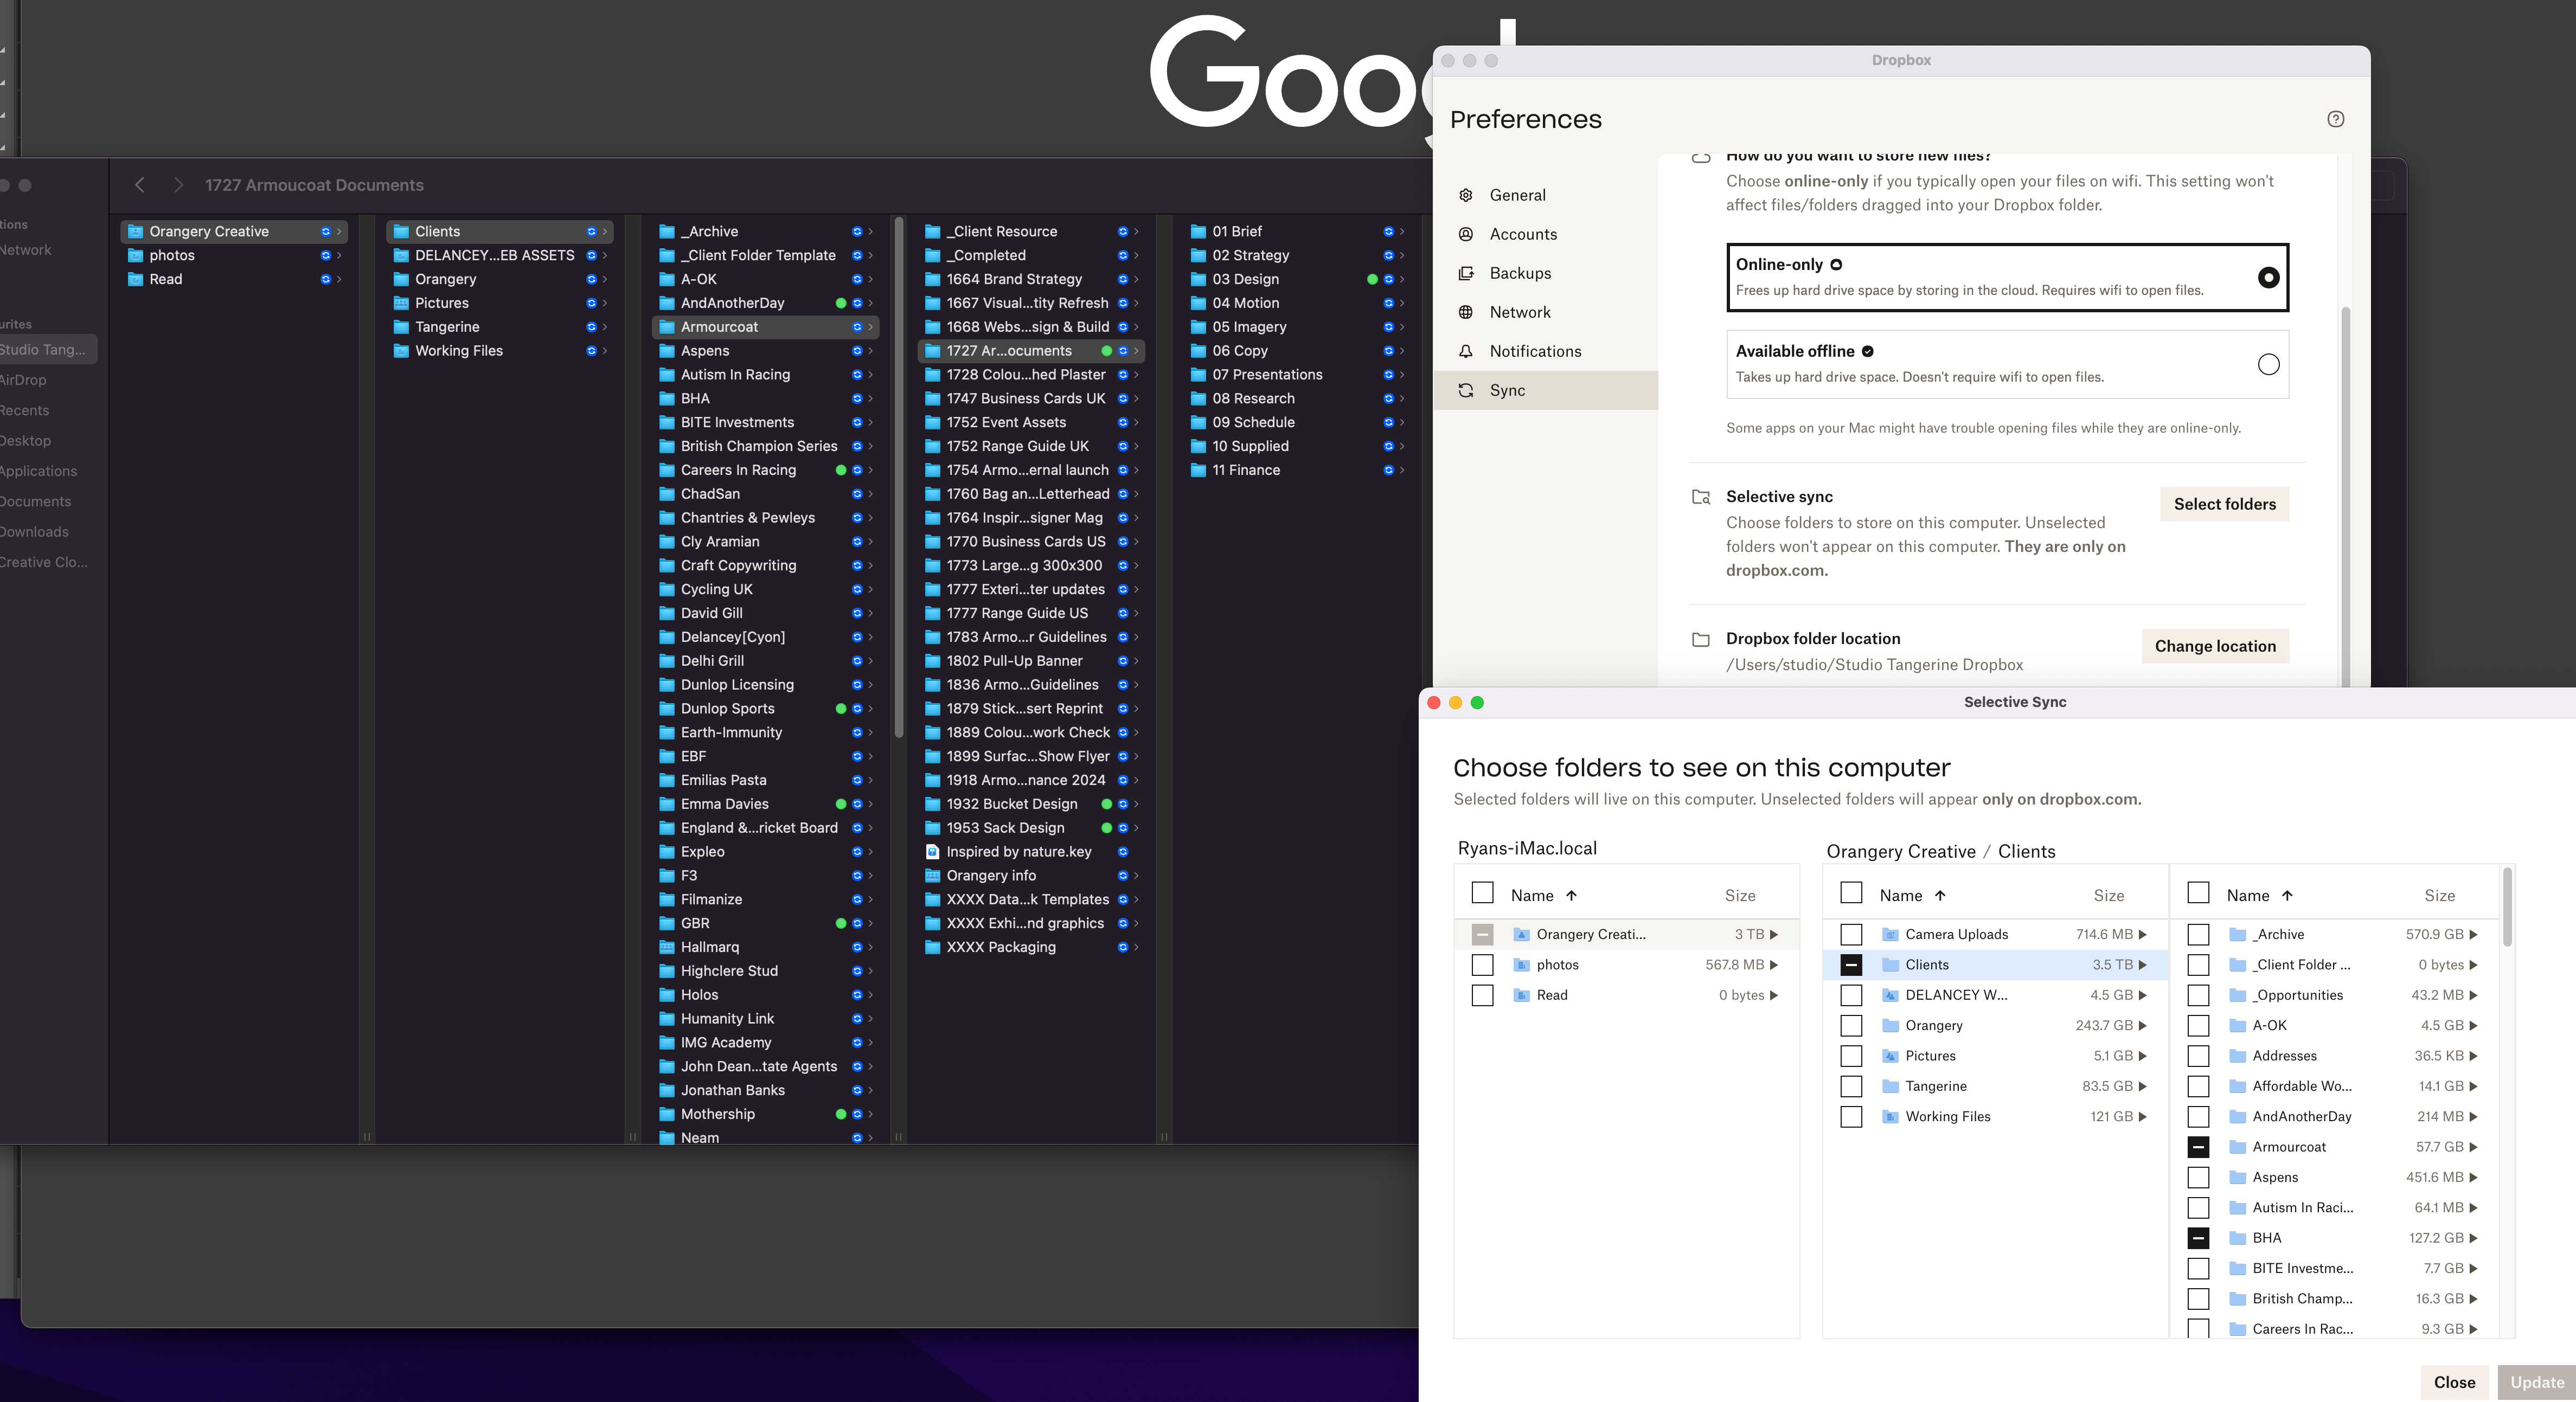Select the 1953 Sack Design folder row
The image size is (2576, 1402).
tap(1030, 828)
